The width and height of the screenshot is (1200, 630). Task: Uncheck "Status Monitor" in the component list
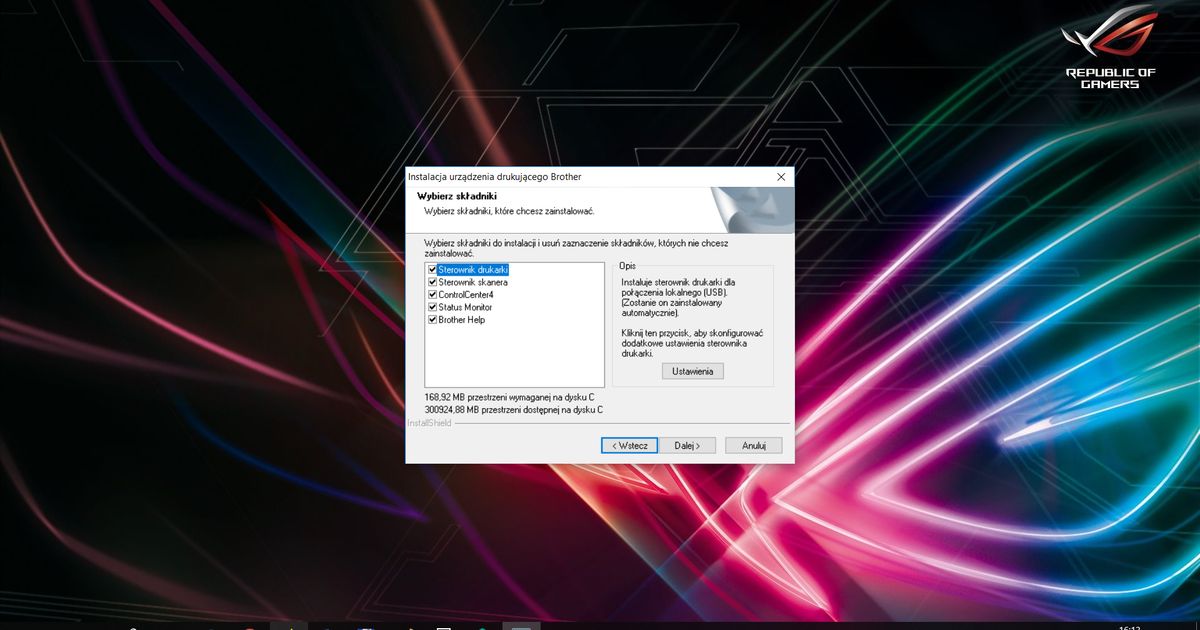click(x=432, y=307)
